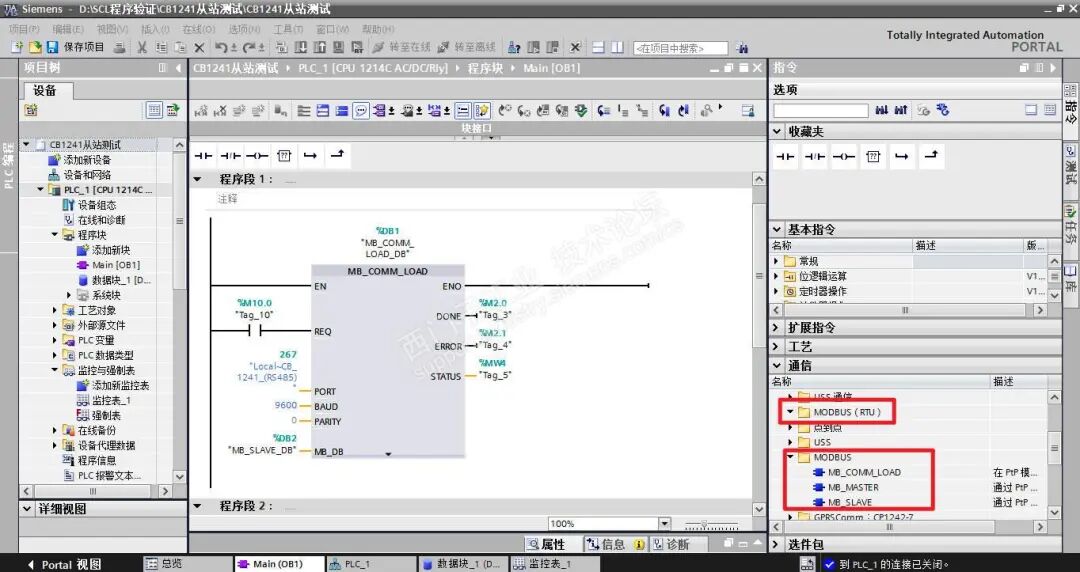Click the redo arrow in main toolbar

point(250,48)
